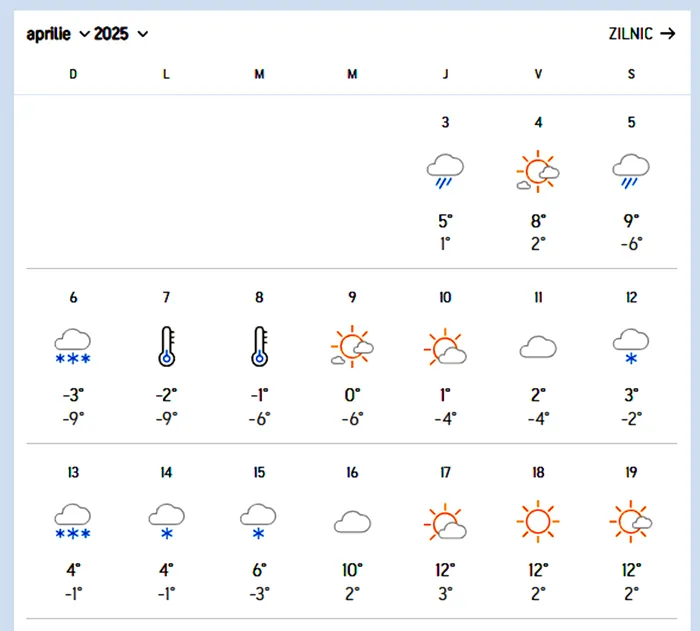Select heavy snow icon for April 6
Image resolution: width=700 pixels, height=631 pixels.
coord(73,346)
